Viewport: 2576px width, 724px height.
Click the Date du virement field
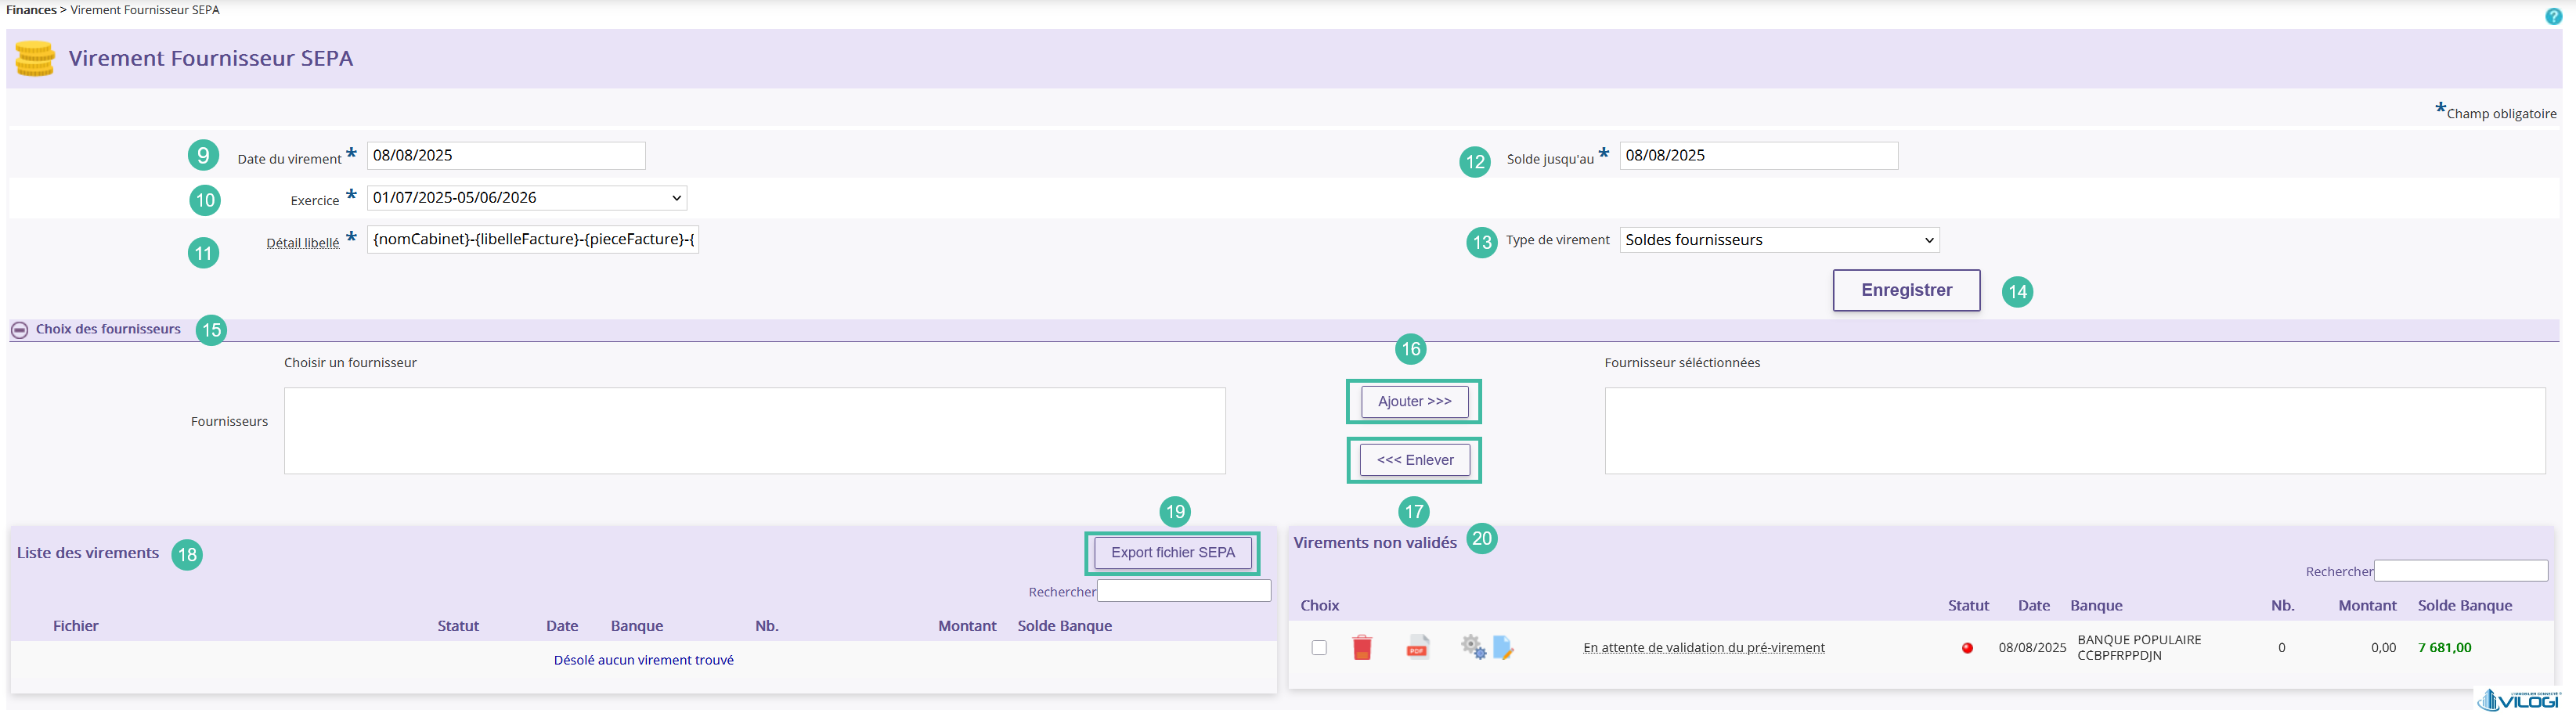(506, 156)
